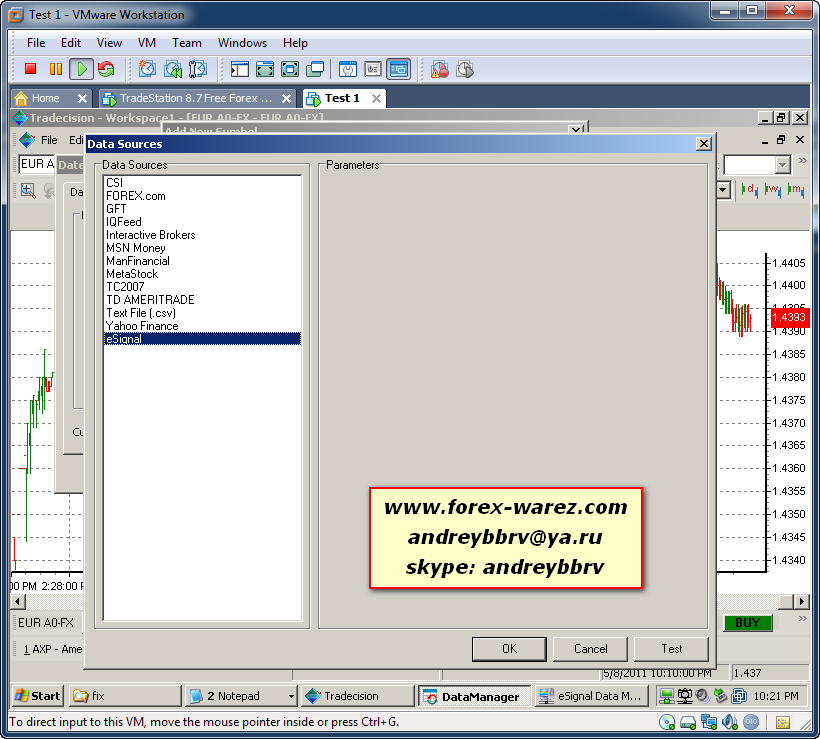Expand the Notepad taskbar group arrow
This screenshot has height=739, width=820.
point(291,696)
